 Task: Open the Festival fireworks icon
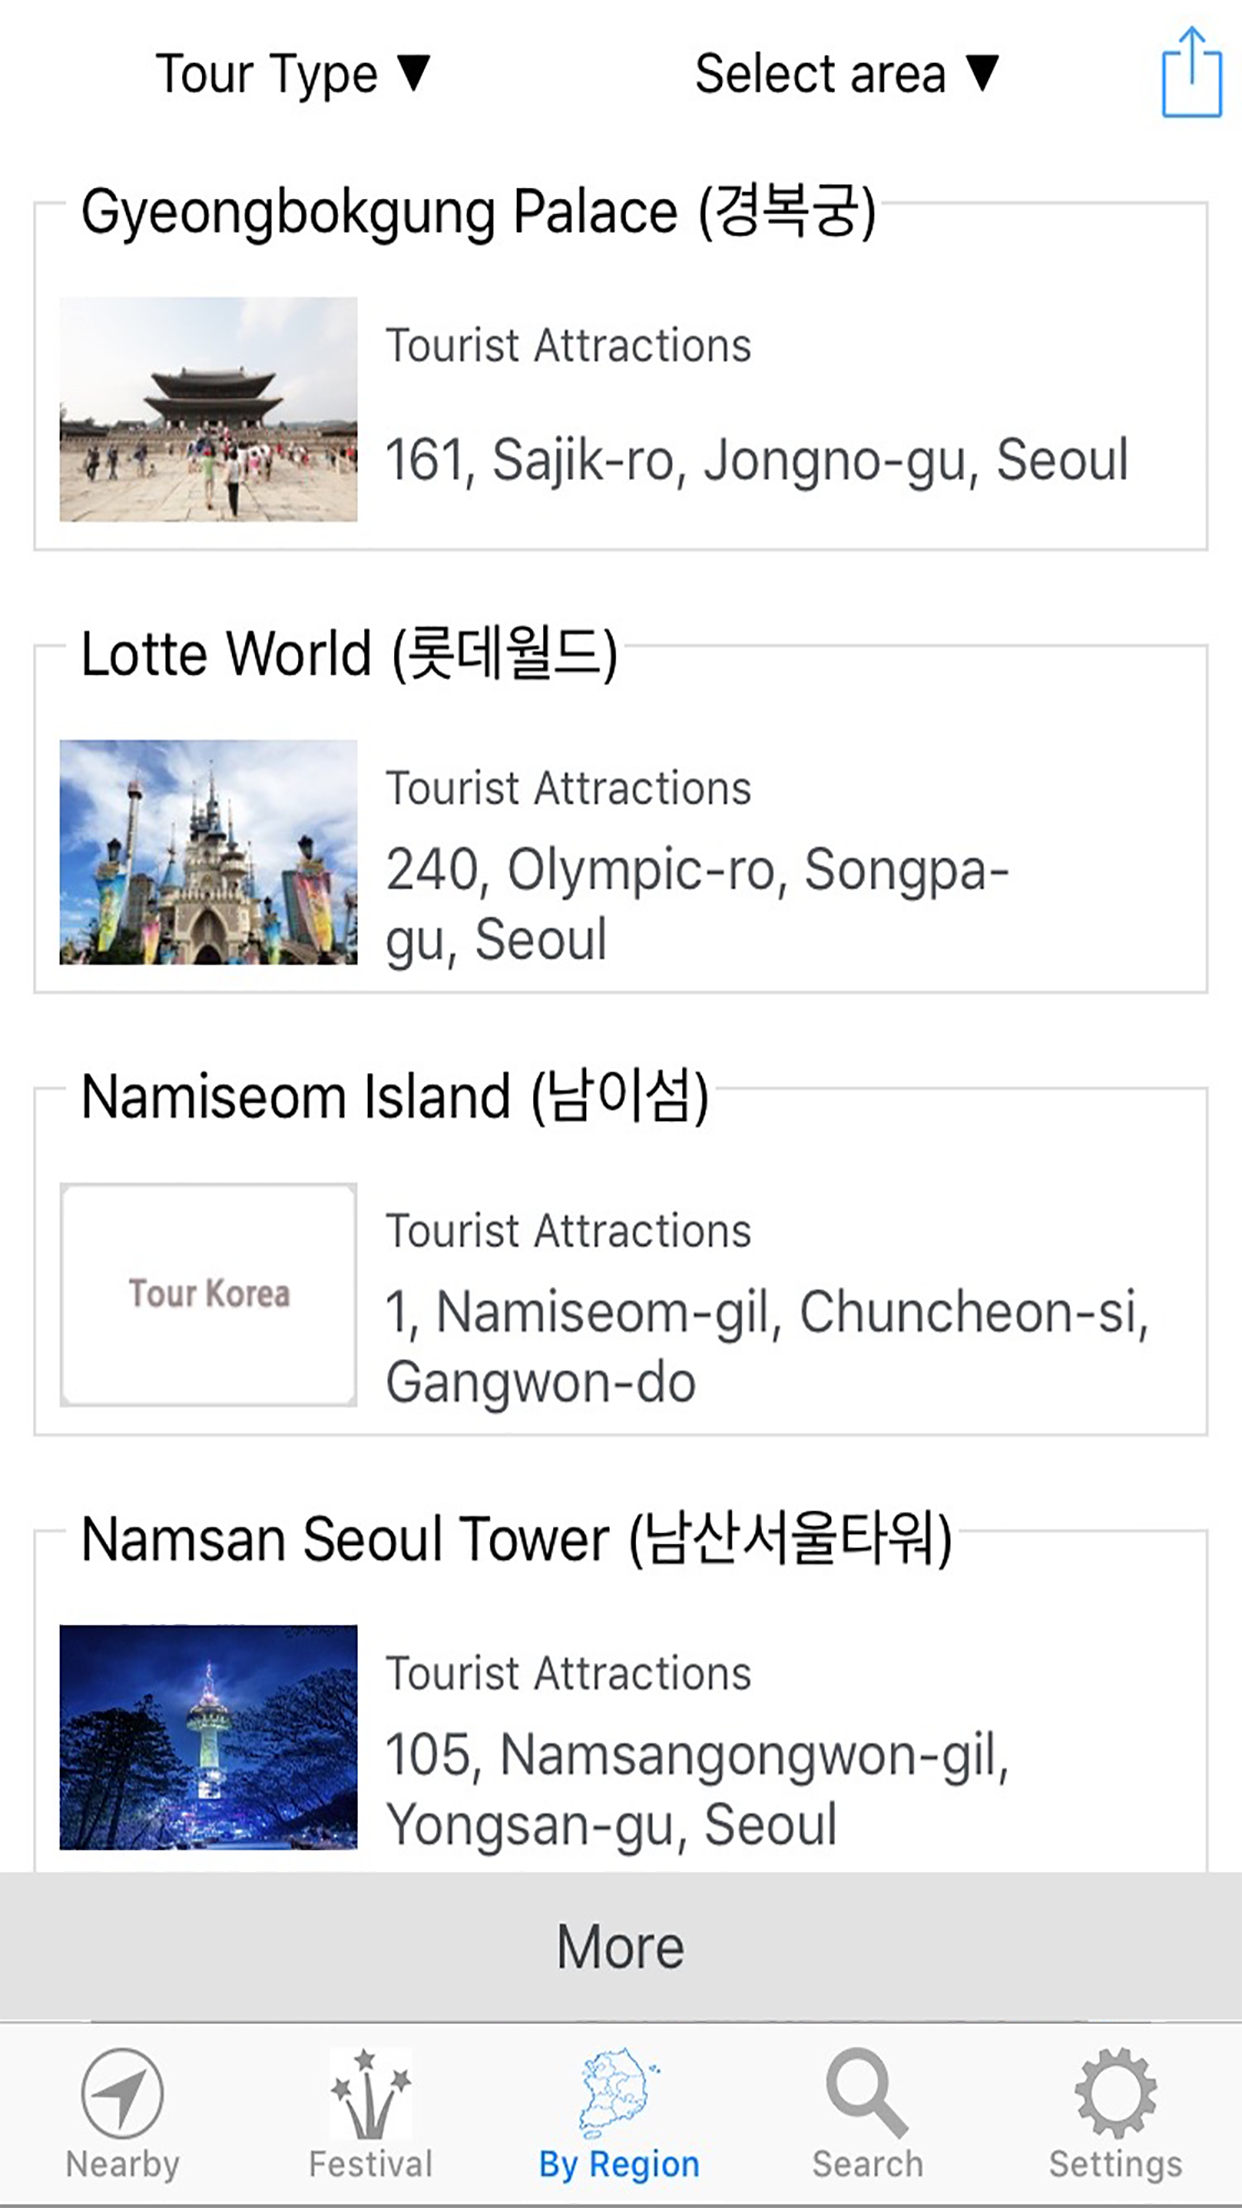point(370,2093)
